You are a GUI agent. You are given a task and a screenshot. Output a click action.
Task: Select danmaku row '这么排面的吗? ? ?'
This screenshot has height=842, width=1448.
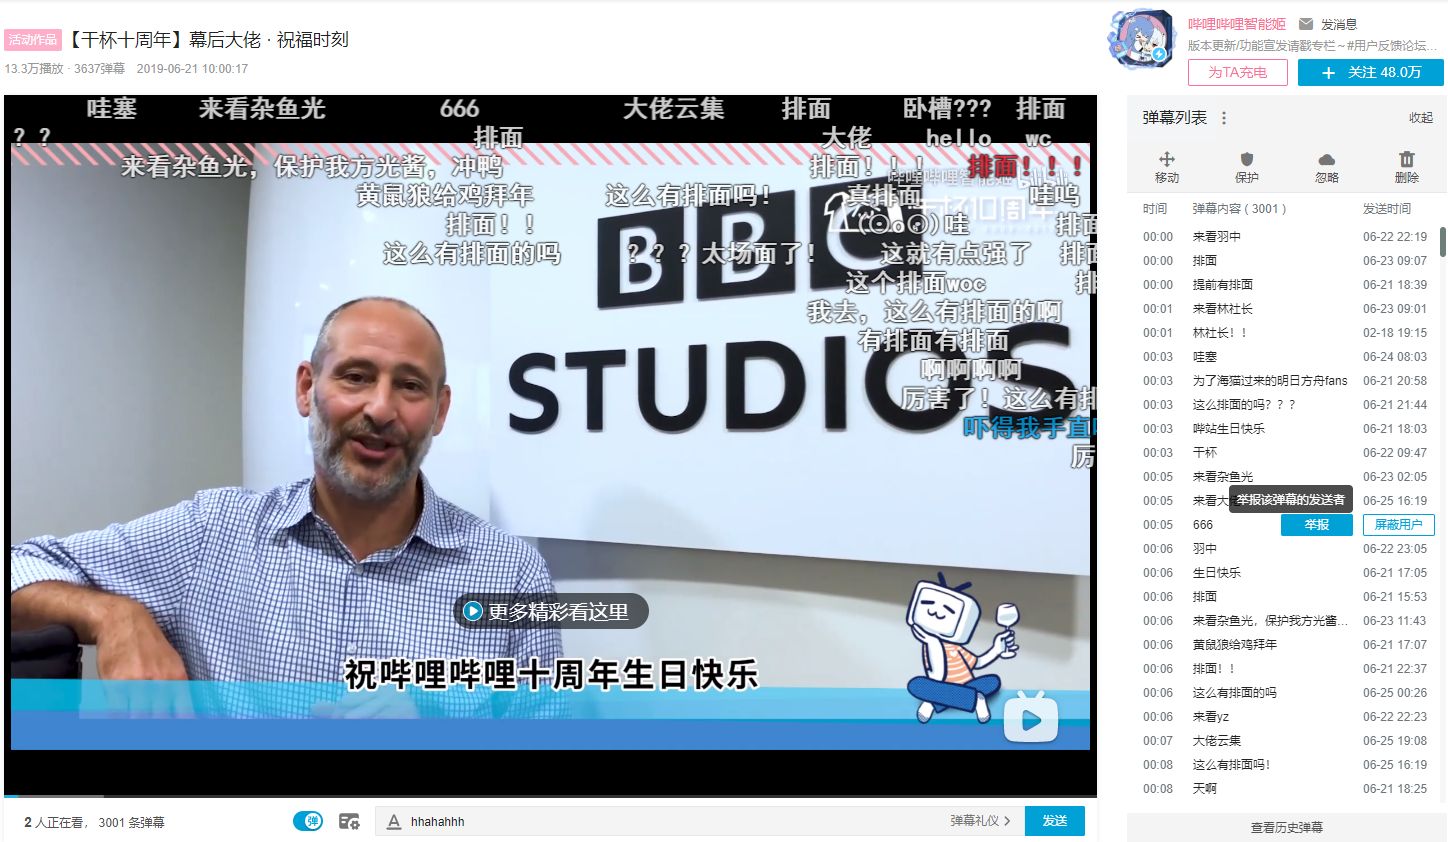[1287, 405]
